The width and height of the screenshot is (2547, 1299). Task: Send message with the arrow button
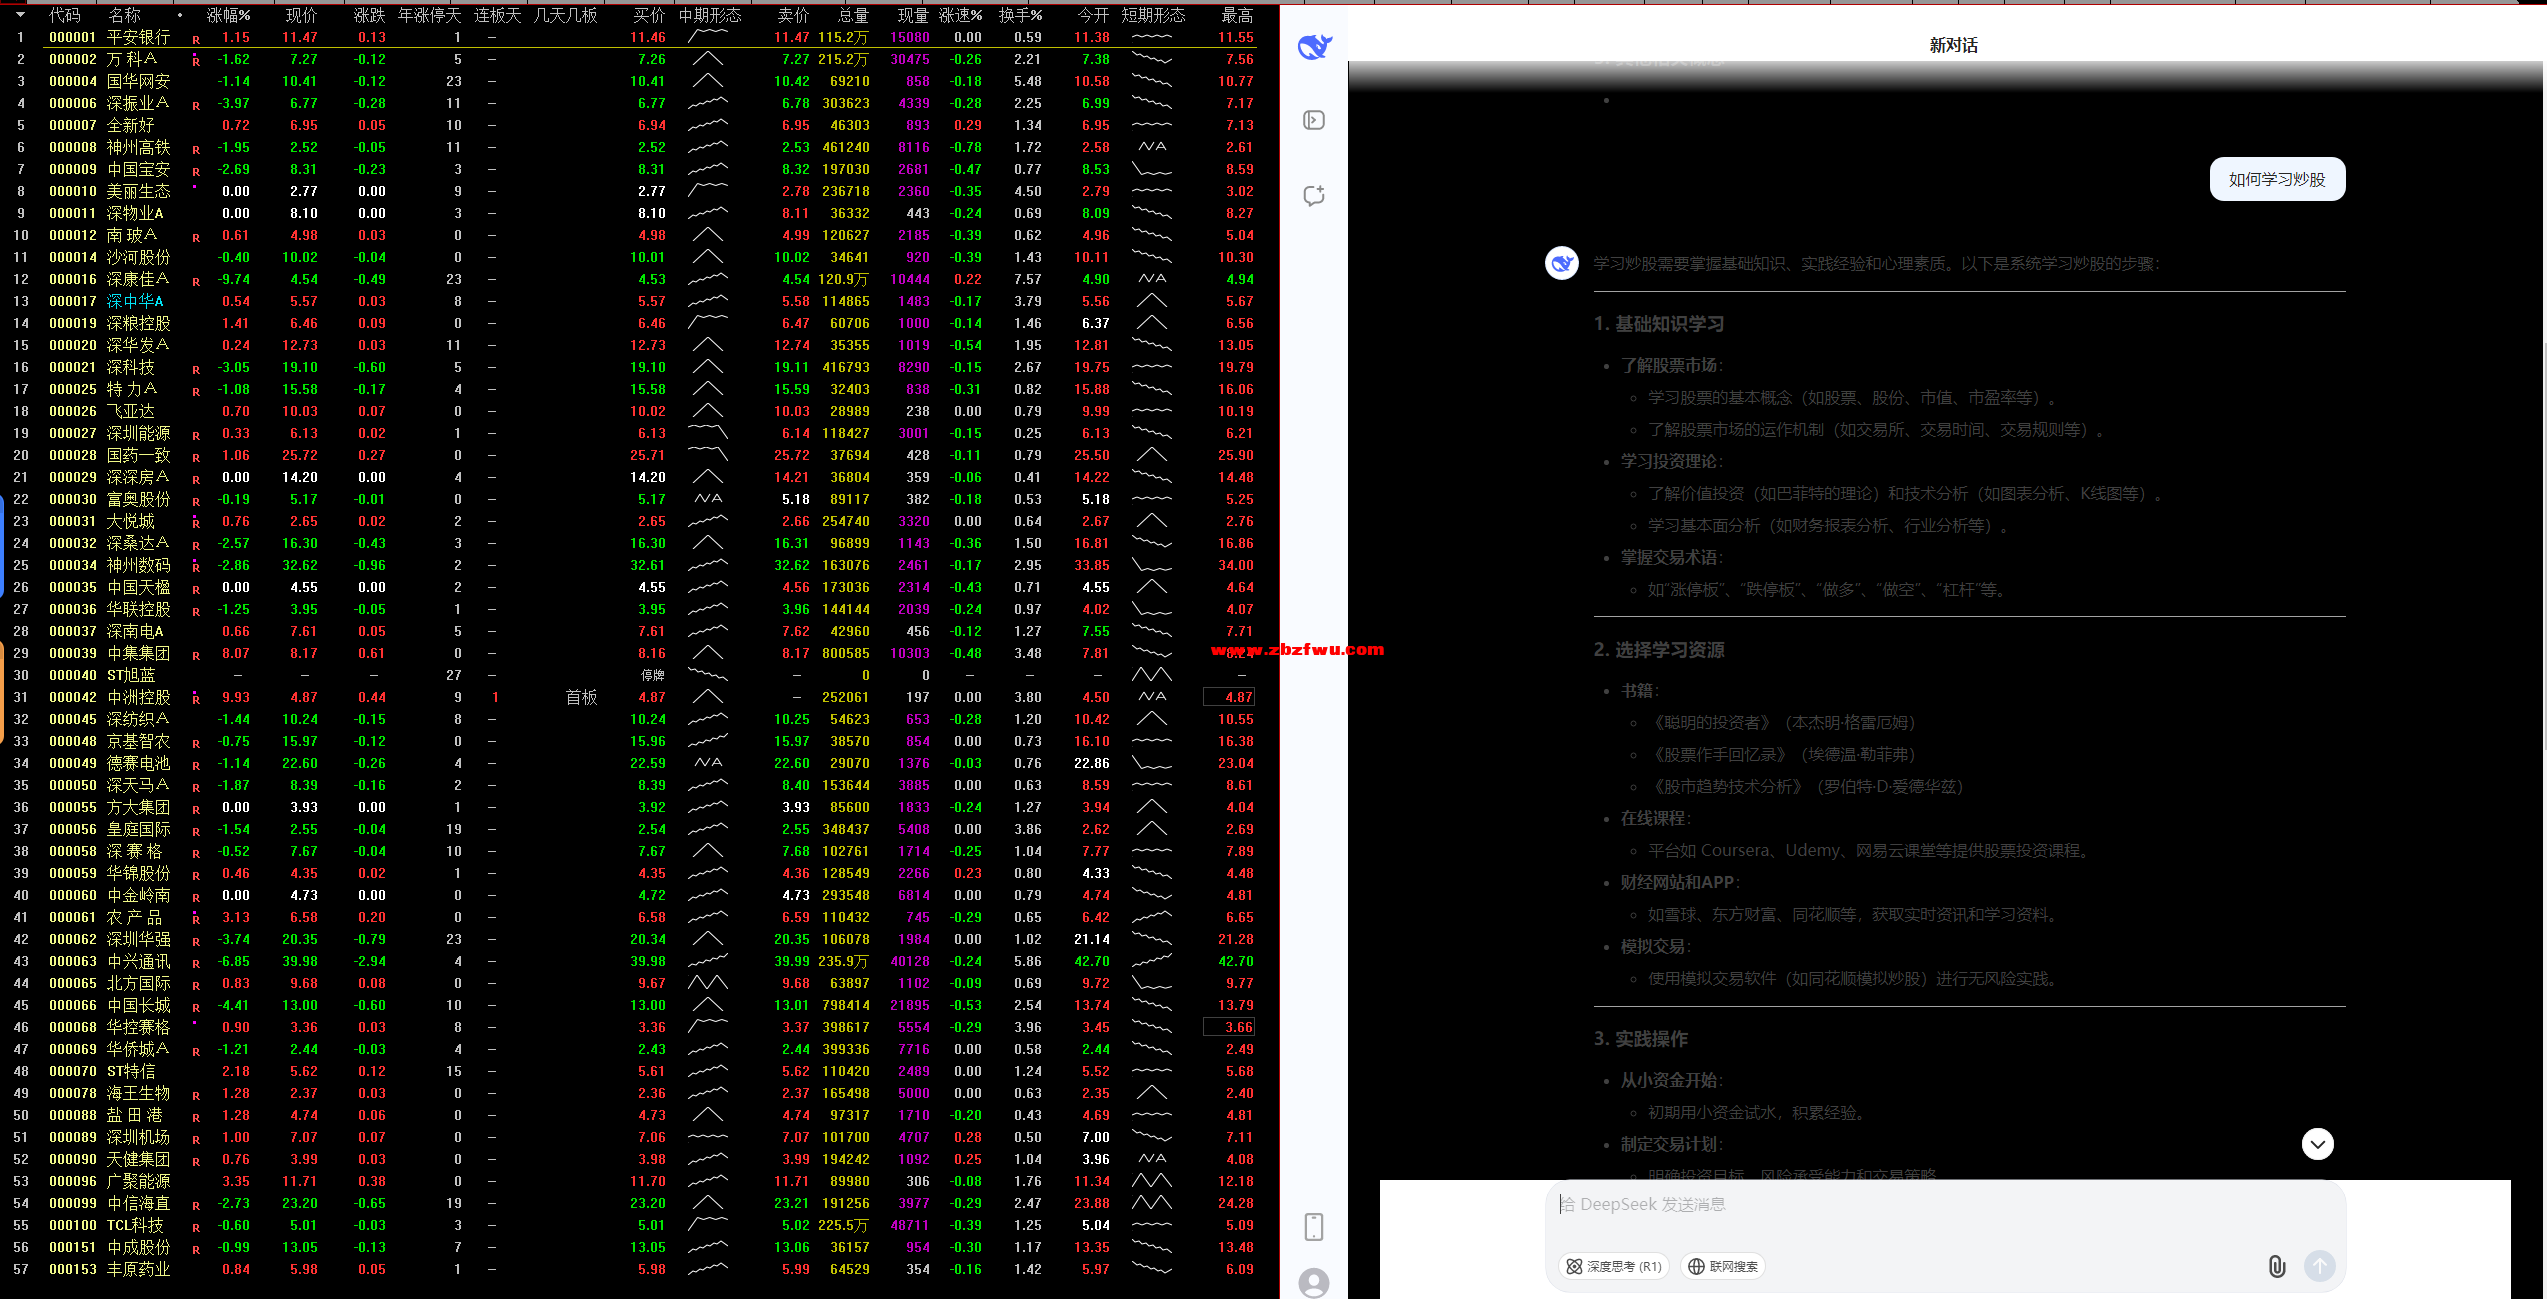coord(2320,1266)
